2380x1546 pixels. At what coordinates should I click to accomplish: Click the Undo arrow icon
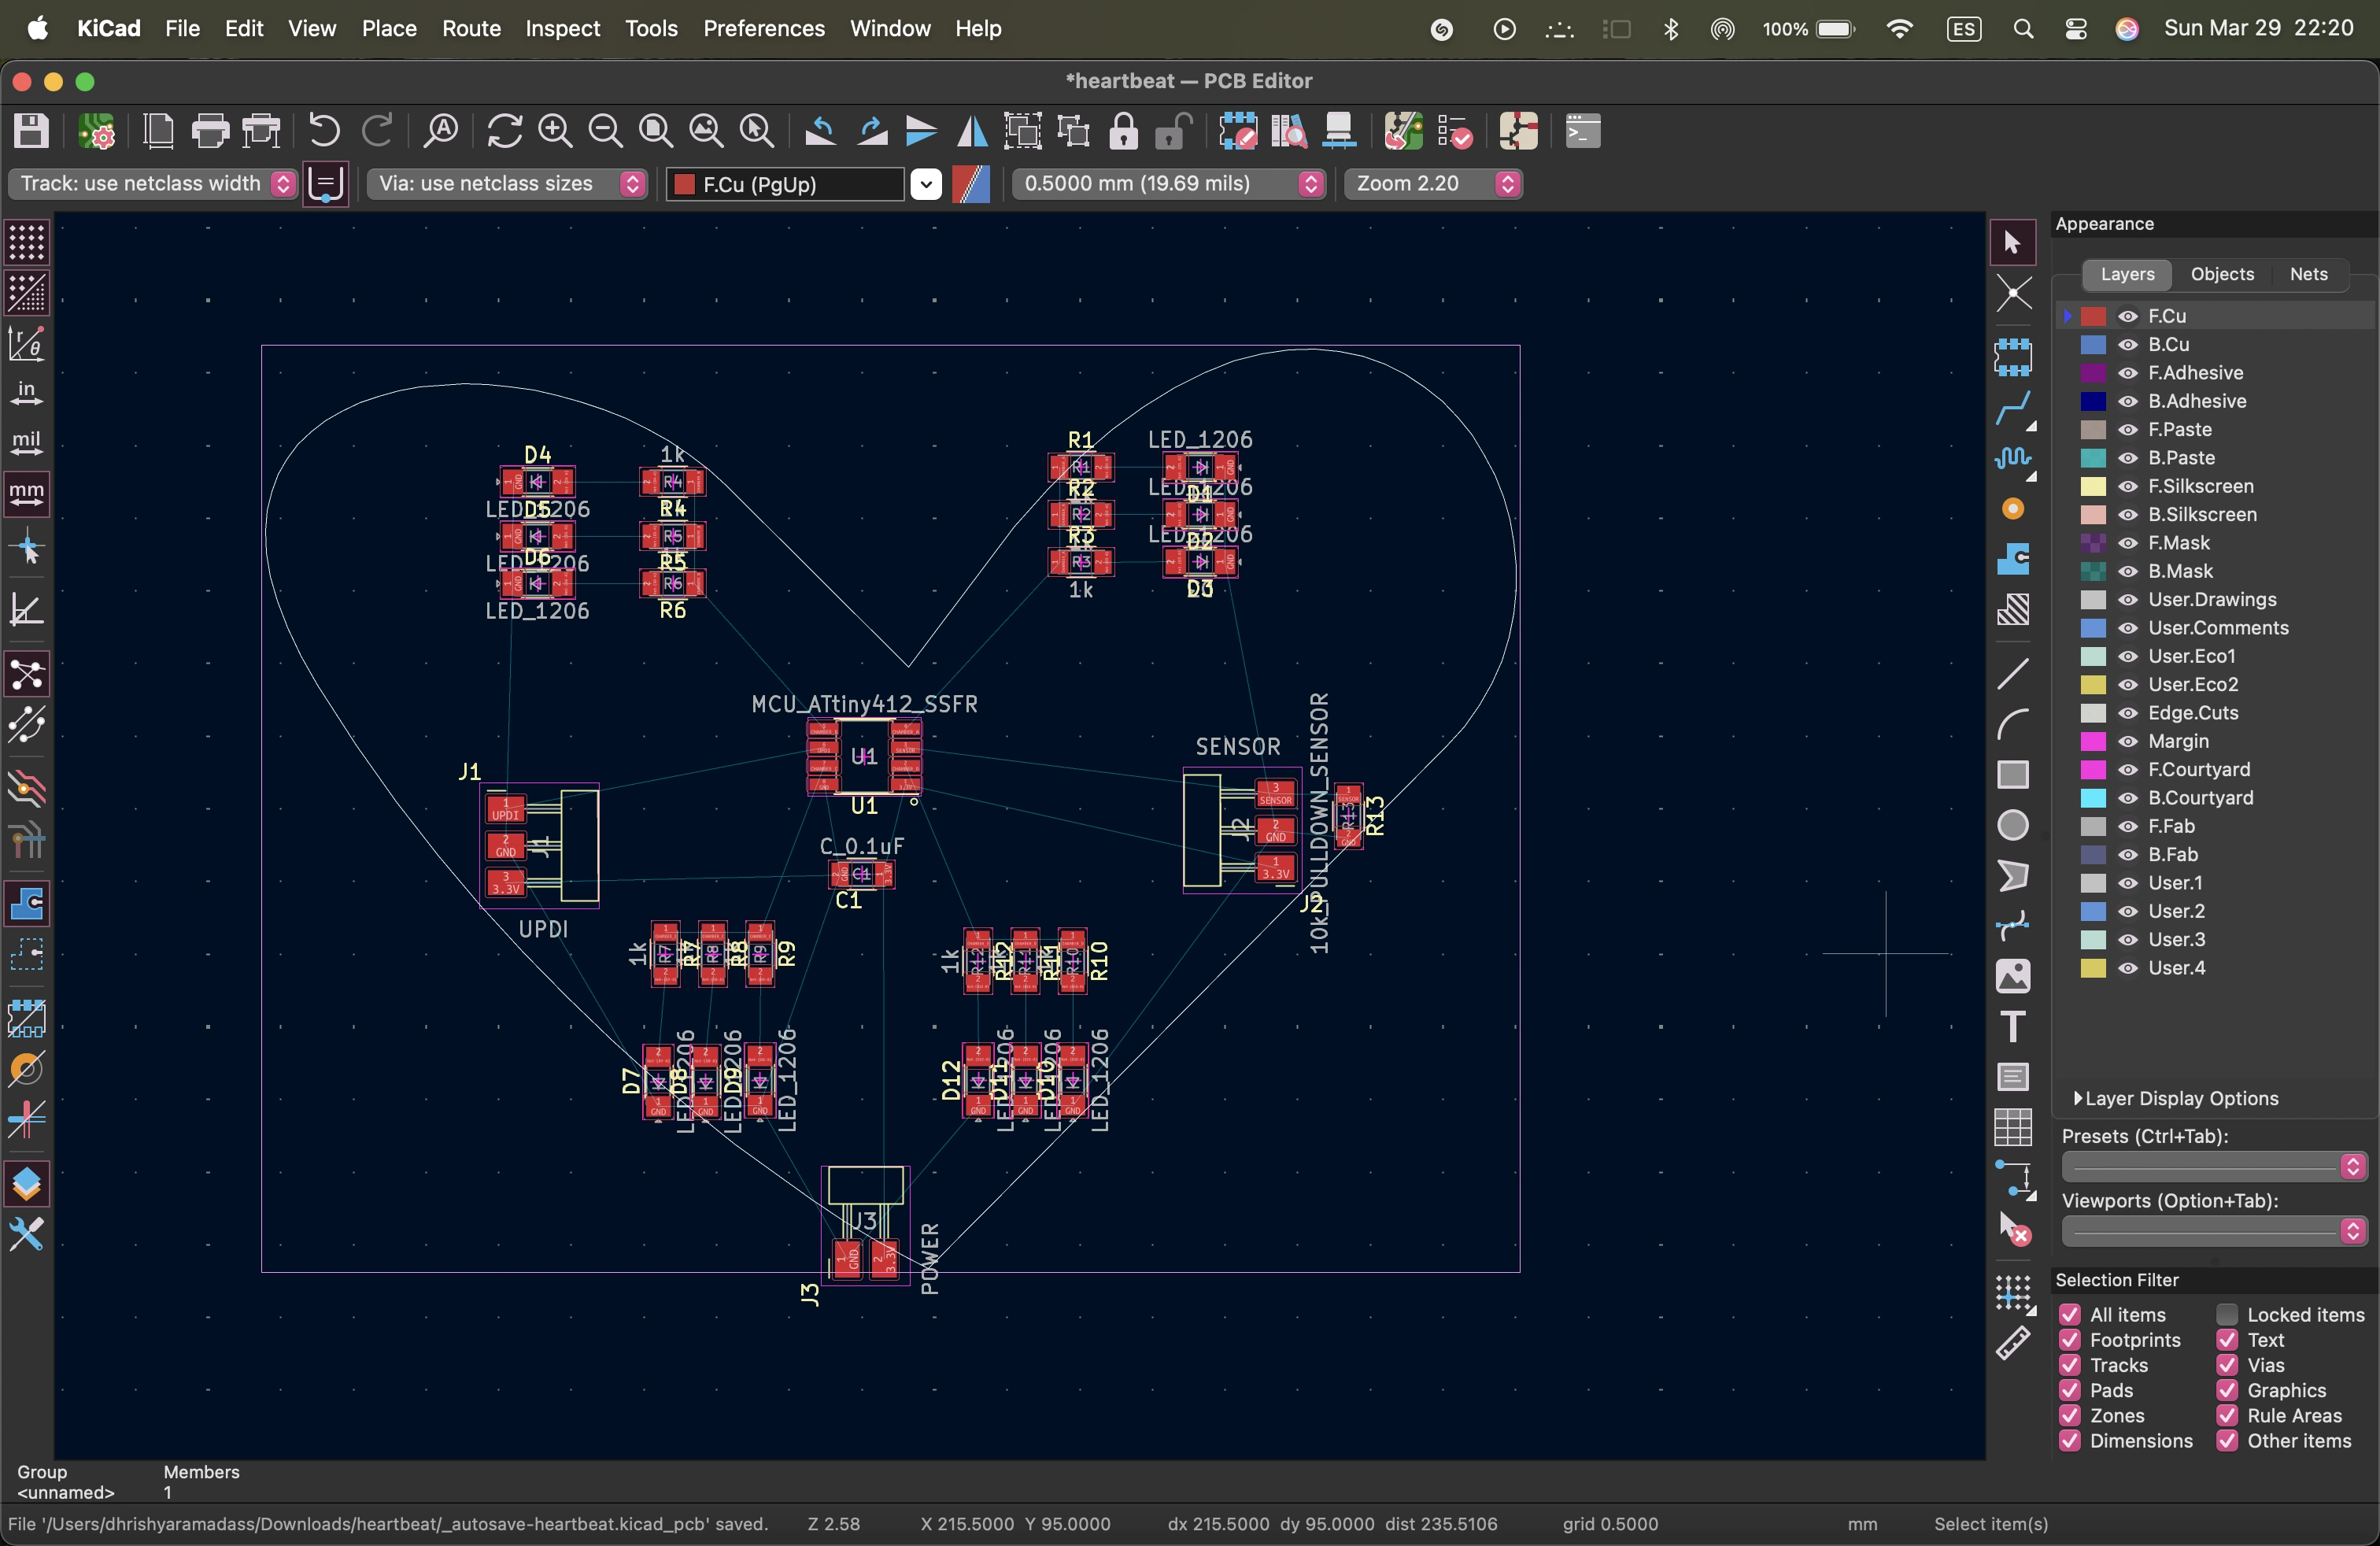[x=324, y=131]
